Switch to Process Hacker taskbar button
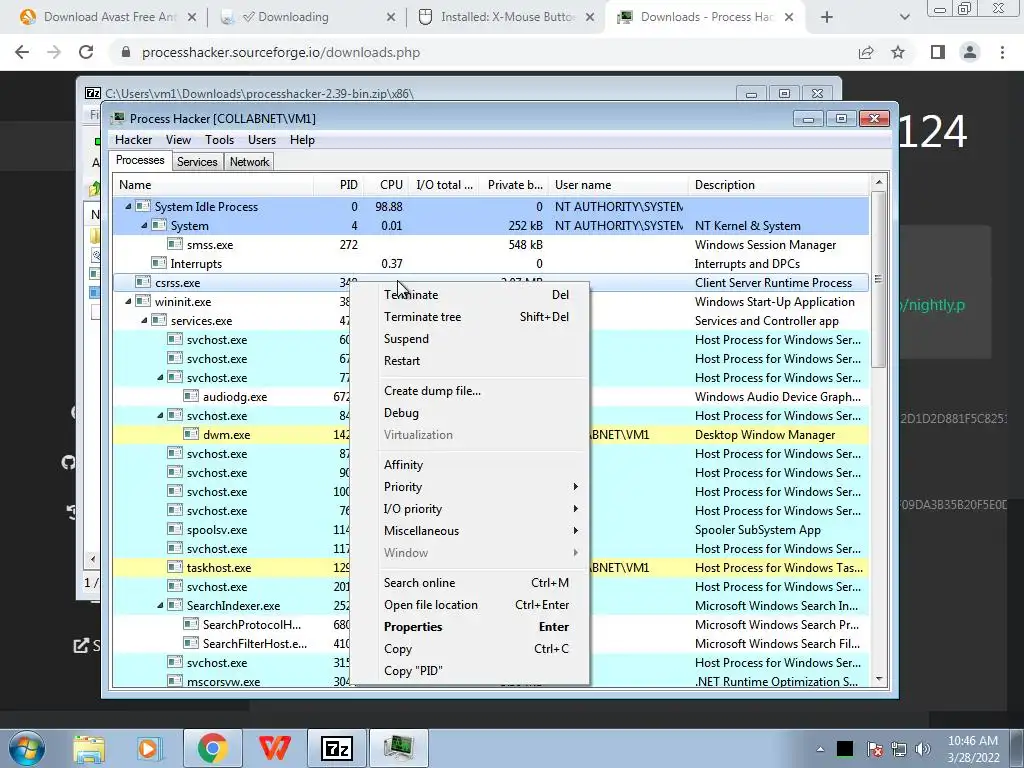The image size is (1024, 768). [398, 748]
